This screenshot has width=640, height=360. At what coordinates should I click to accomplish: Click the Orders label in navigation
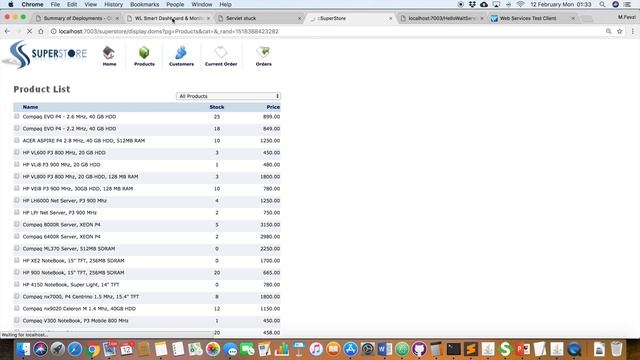coord(264,64)
